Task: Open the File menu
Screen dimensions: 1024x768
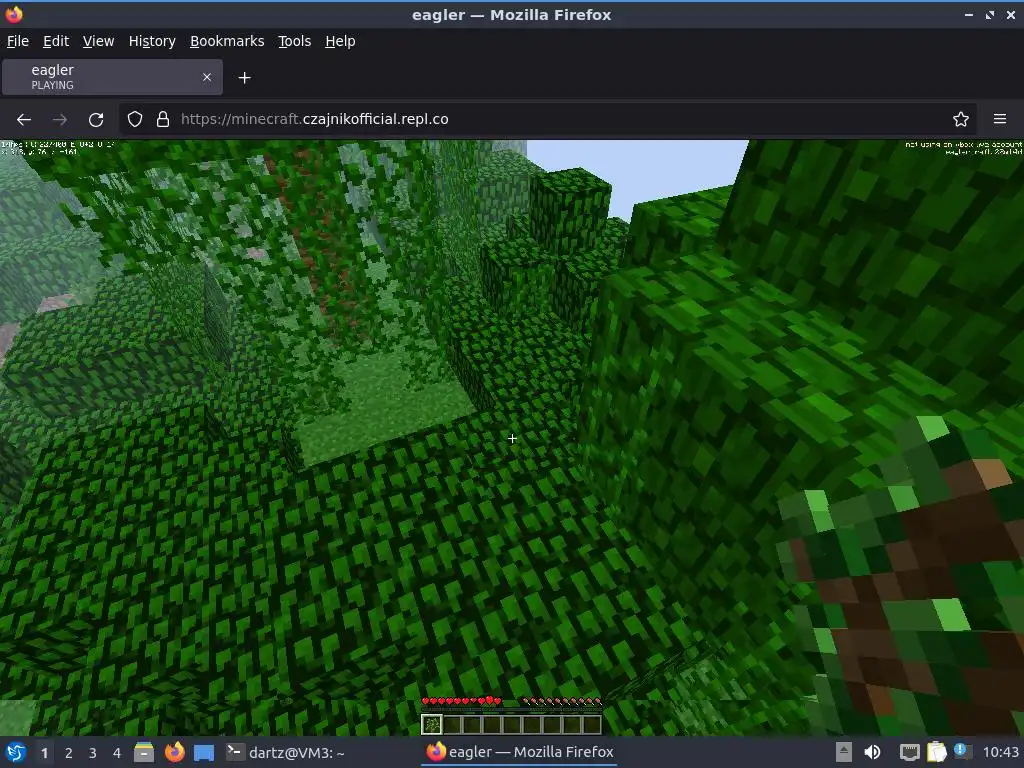Action: pyautogui.click(x=18, y=41)
